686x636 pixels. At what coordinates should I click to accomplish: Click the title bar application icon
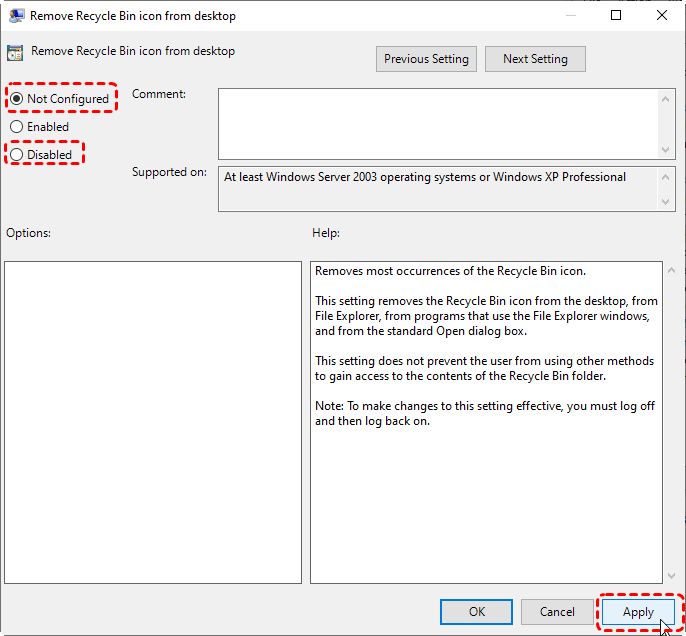pyautogui.click(x=17, y=16)
